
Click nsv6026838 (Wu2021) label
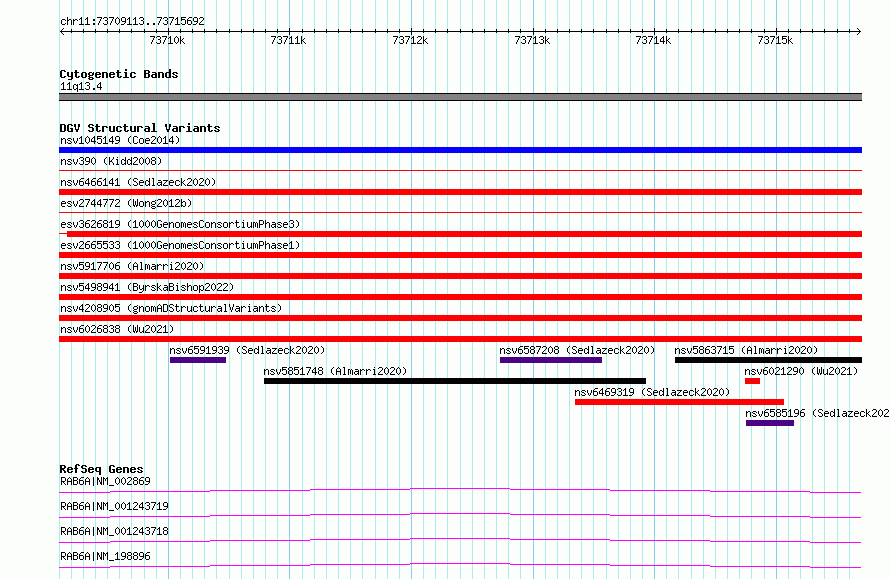pyautogui.click(x=117, y=329)
